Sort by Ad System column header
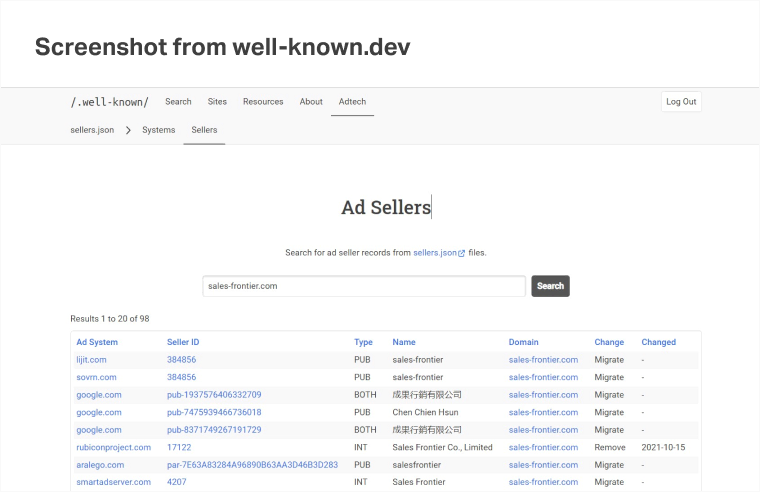760x492 pixels. coord(97,342)
